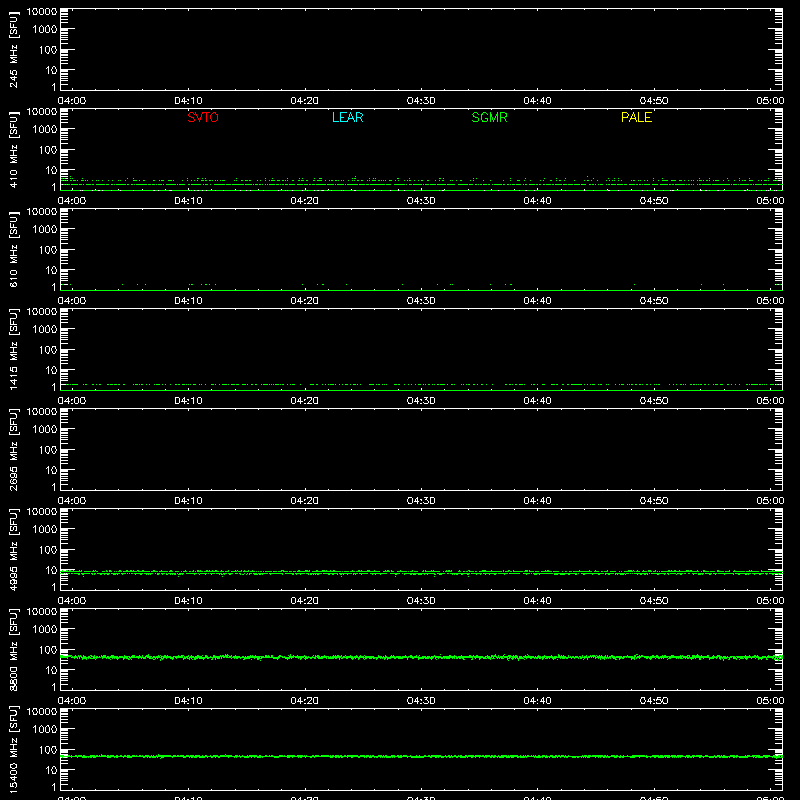Click the 10000 tick label on 15400 MHz axis
The height and width of the screenshot is (800, 800).
[x=42, y=712]
